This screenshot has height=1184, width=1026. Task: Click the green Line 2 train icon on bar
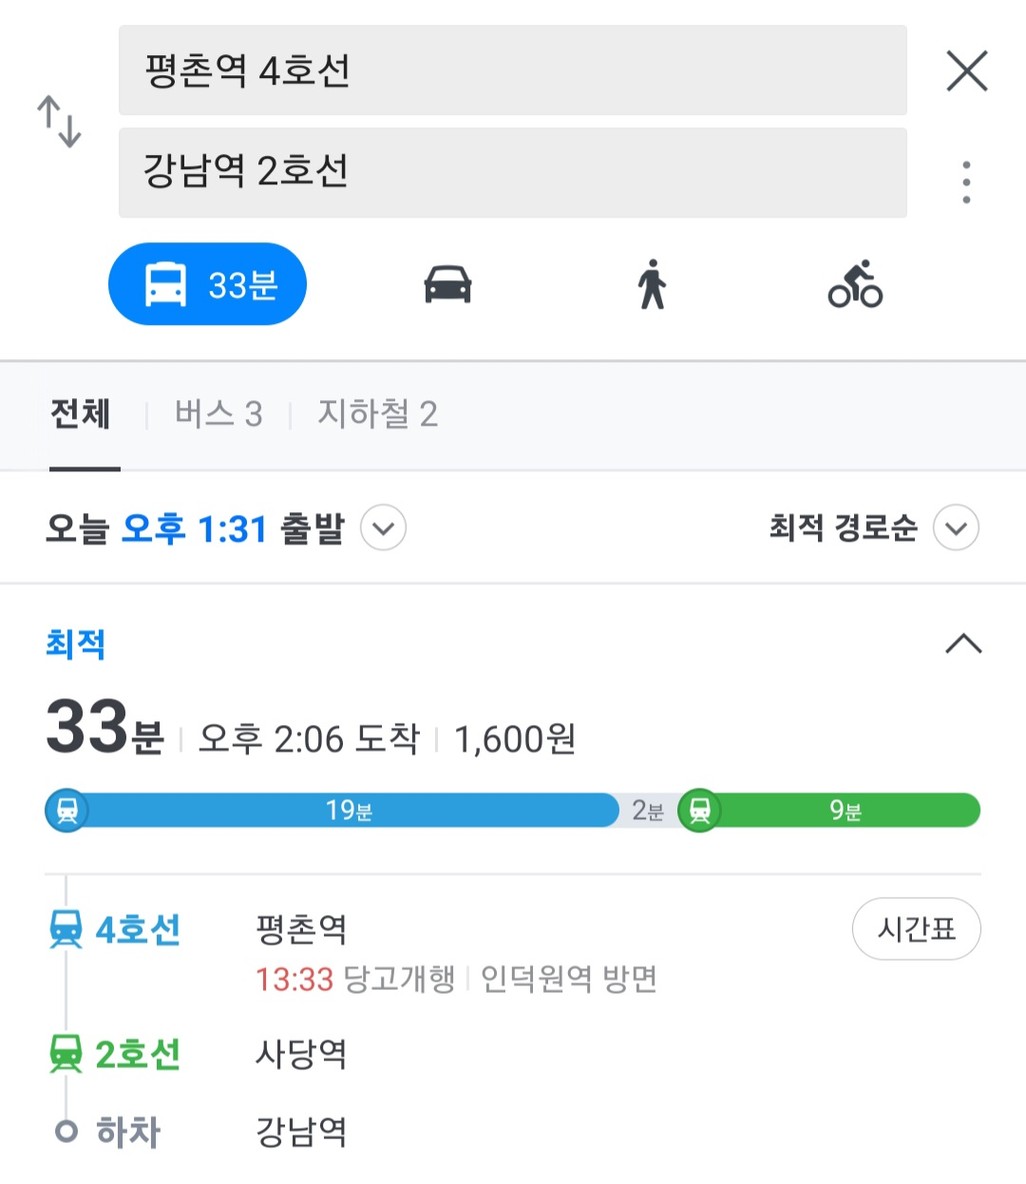[x=700, y=810]
